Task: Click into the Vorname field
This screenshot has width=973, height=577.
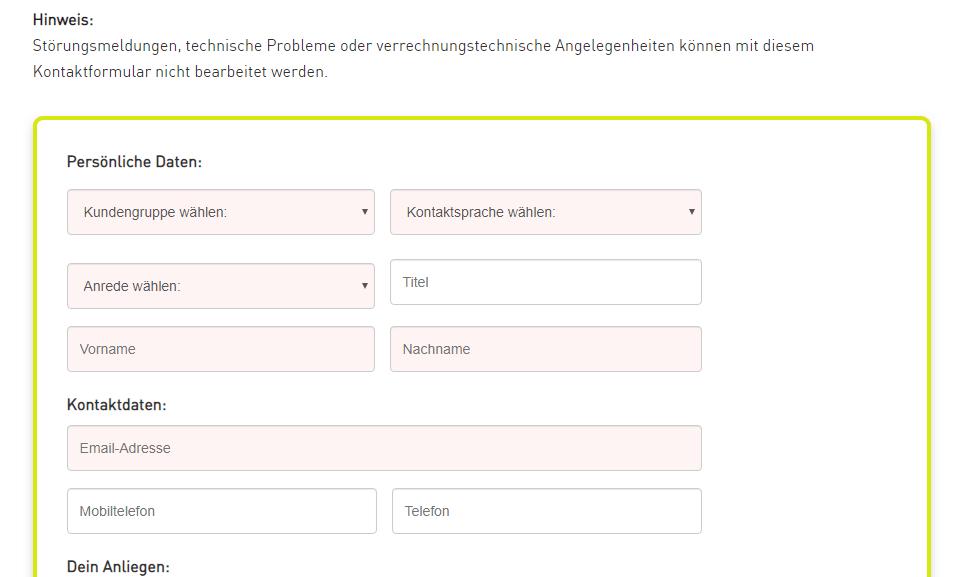Action: point(221,349)
